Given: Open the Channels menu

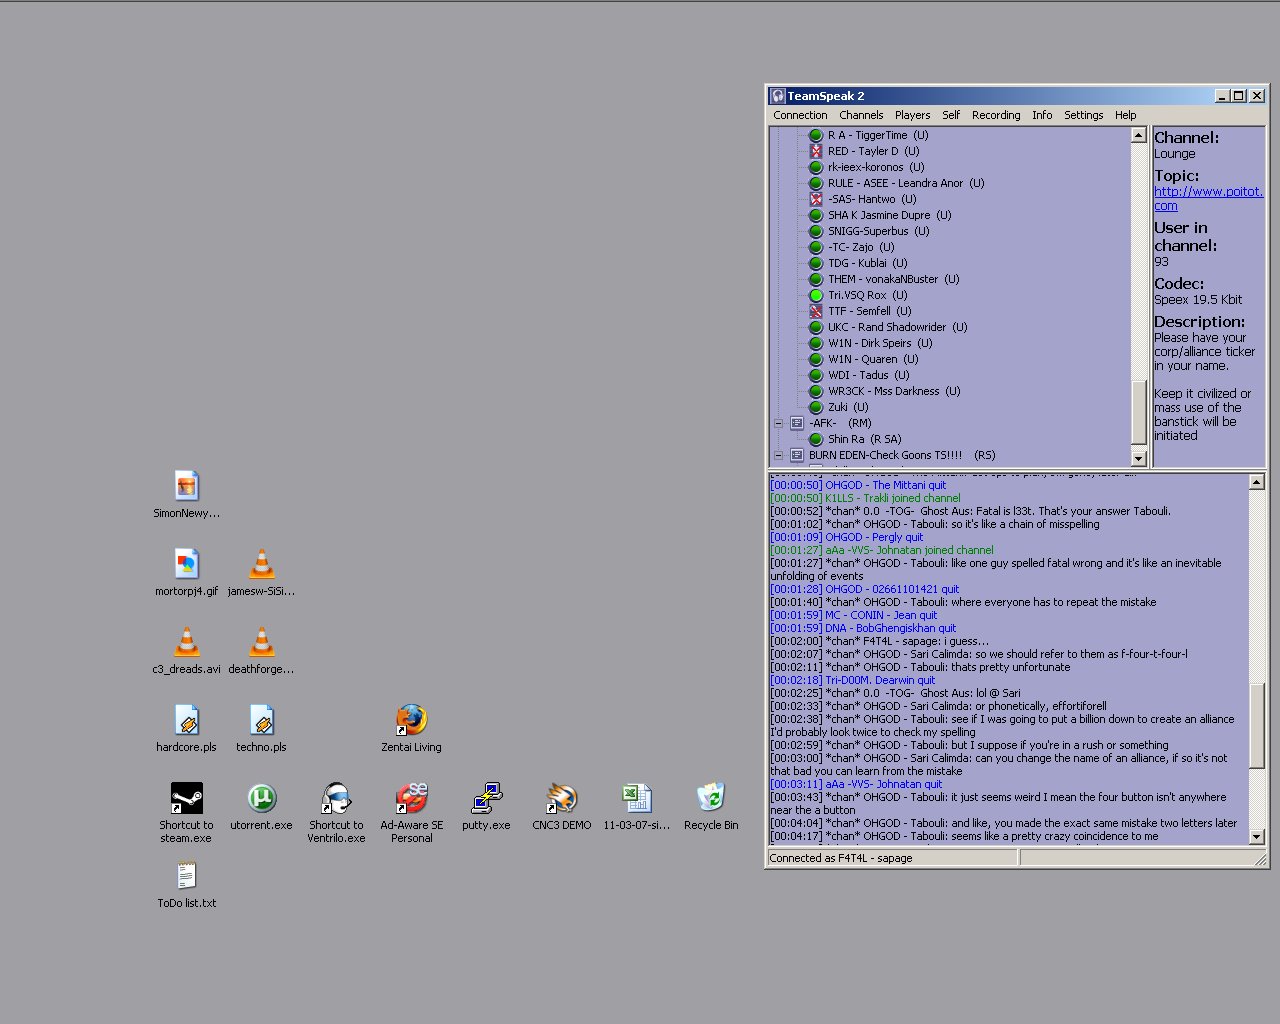Looking at the screenshot, I should pos(861,115).
